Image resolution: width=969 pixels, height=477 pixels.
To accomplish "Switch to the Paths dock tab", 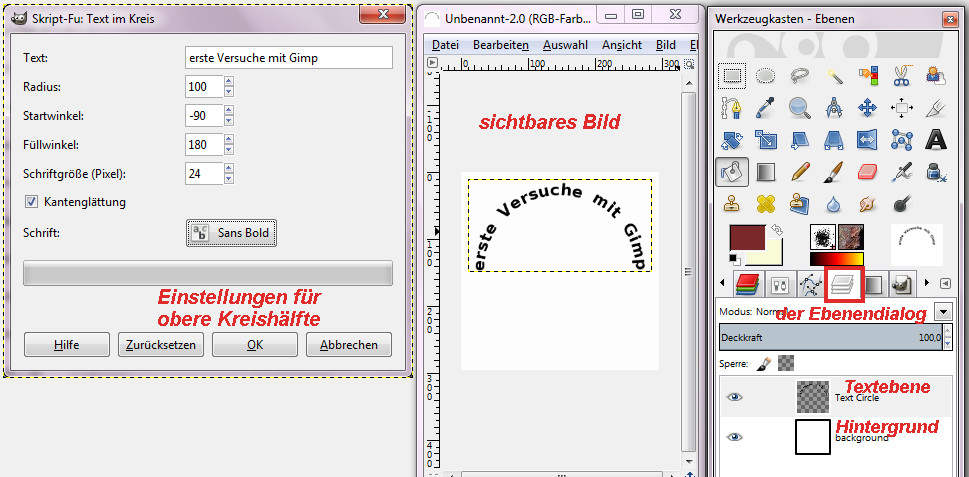I will 810,284.
